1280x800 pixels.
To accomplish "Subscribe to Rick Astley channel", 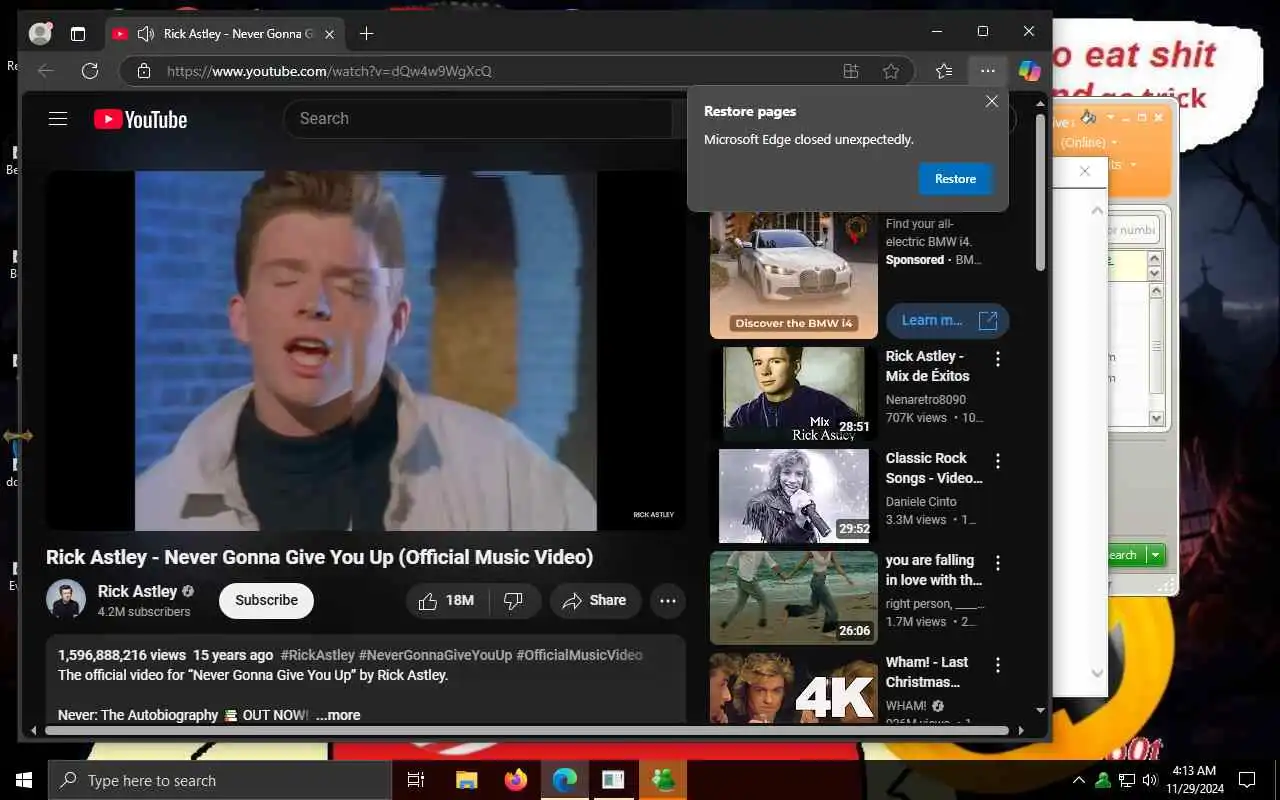I will pos(266,600).
